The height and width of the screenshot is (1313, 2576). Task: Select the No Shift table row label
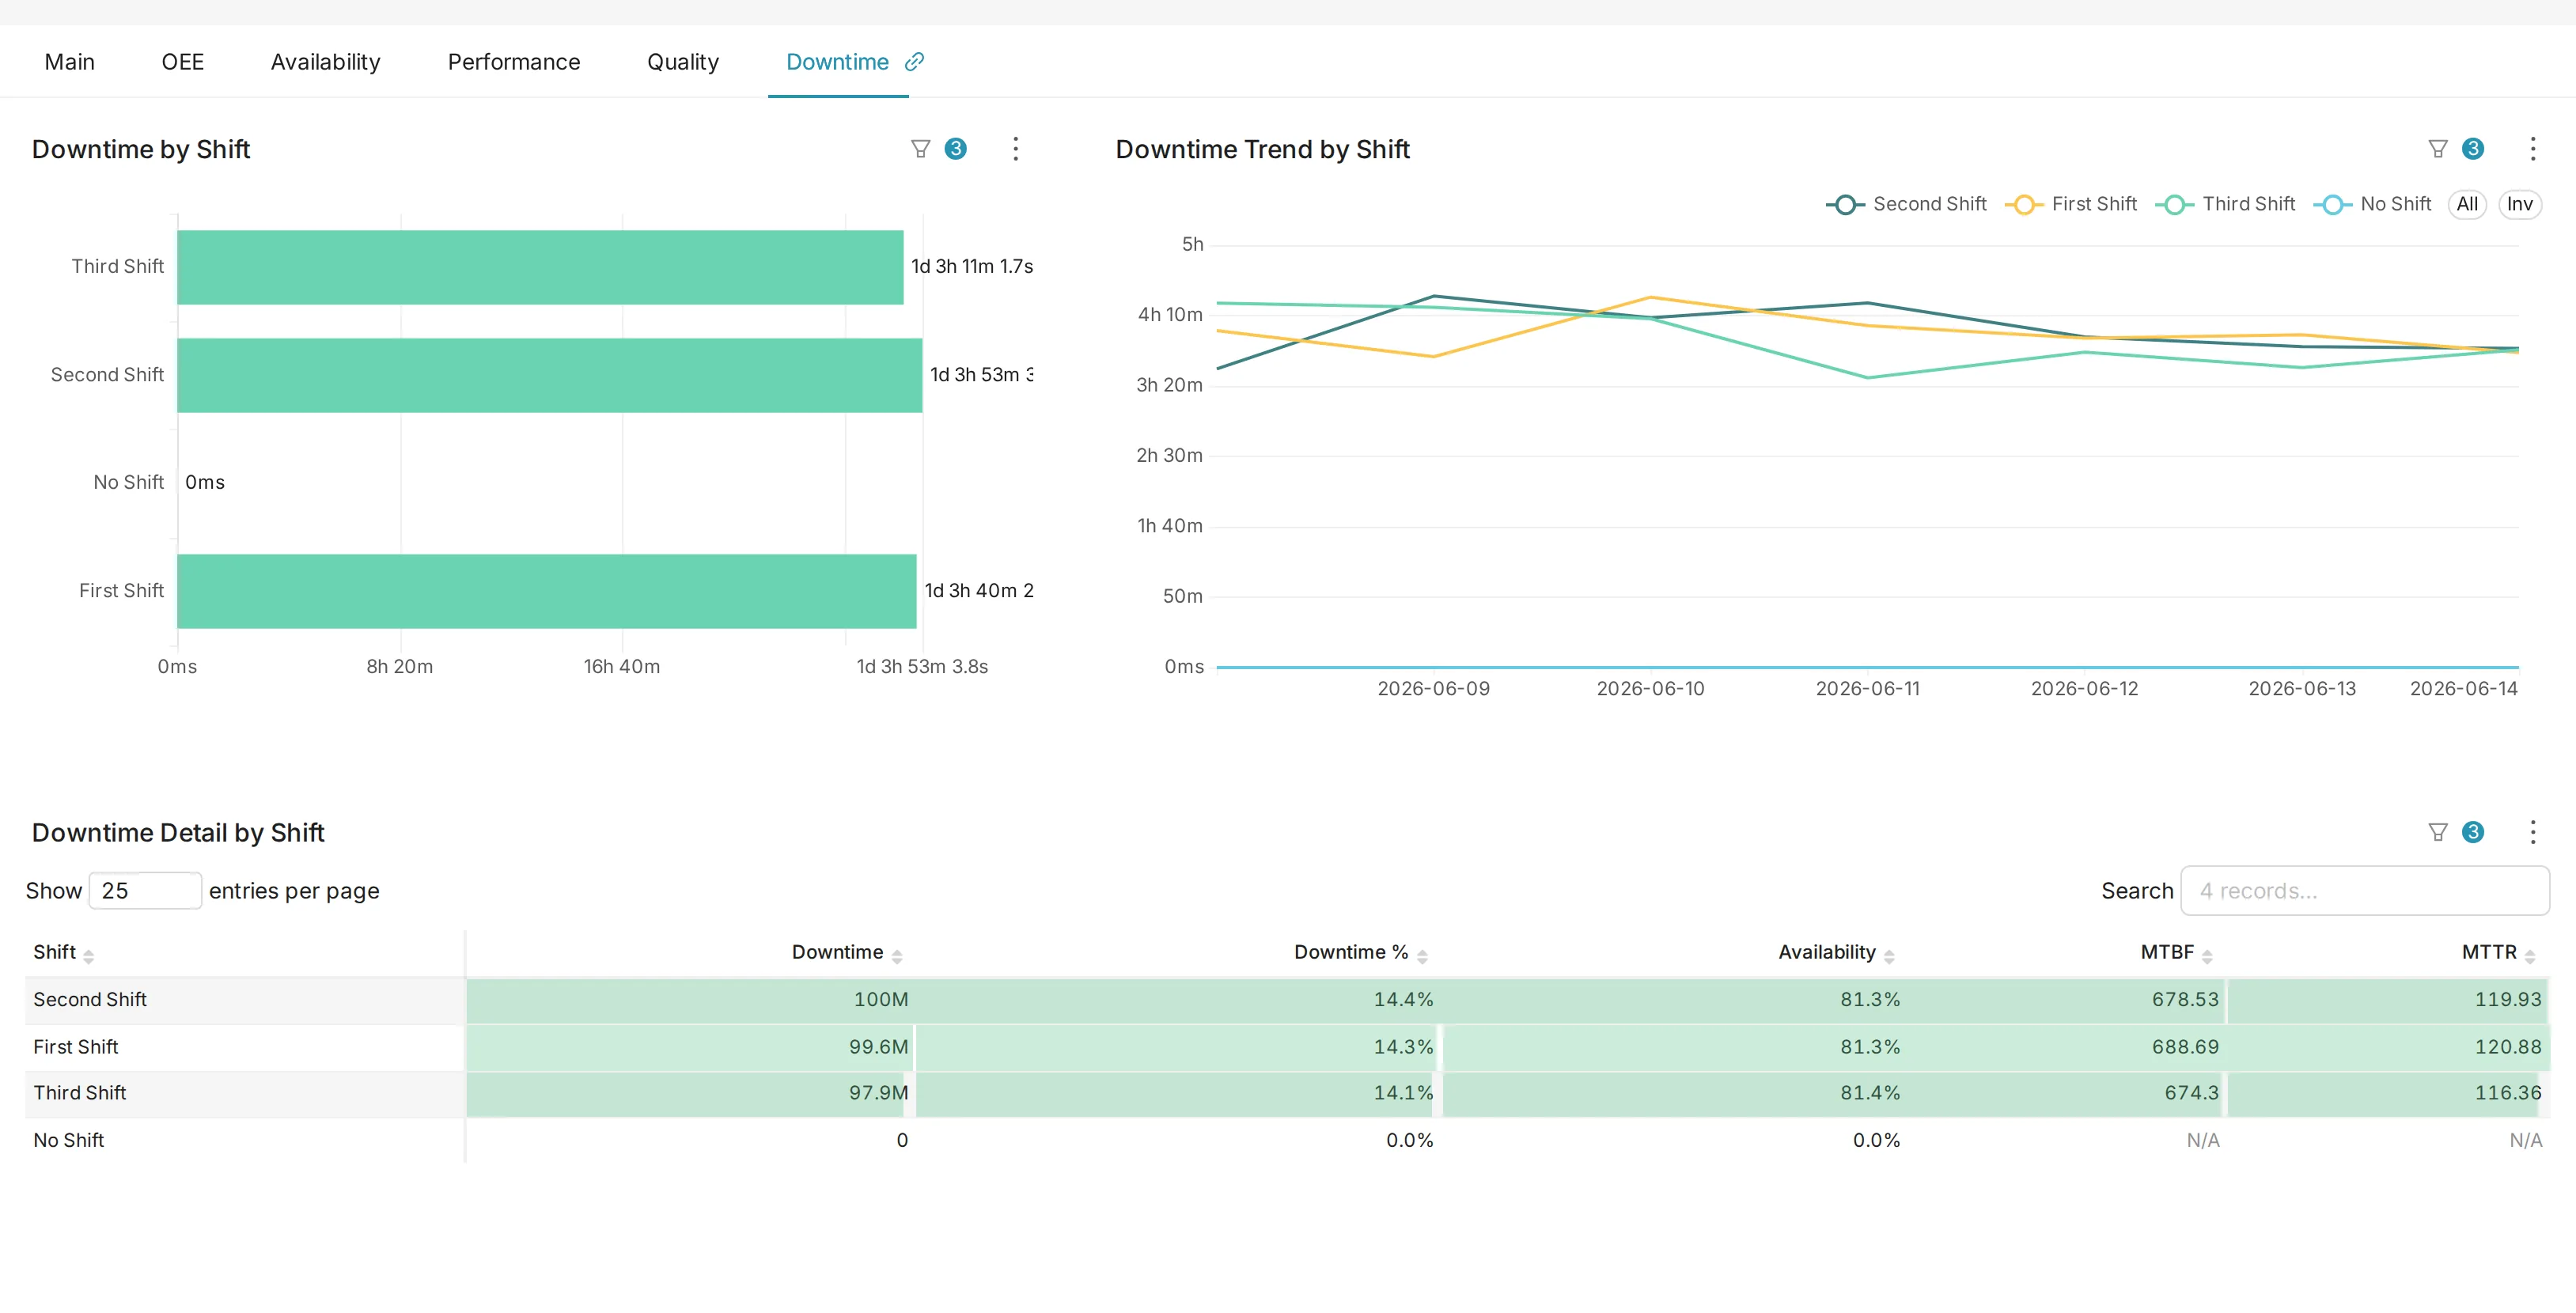click(x=69, y=1140)
